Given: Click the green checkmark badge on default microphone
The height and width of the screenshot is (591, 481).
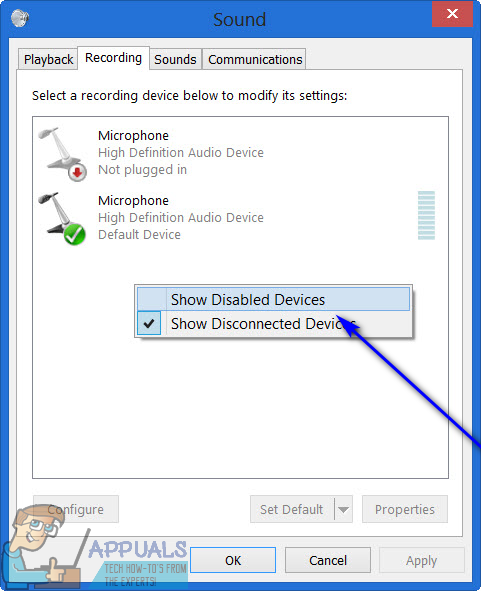Looking at the screenshot, I should (x=75, y=234).
